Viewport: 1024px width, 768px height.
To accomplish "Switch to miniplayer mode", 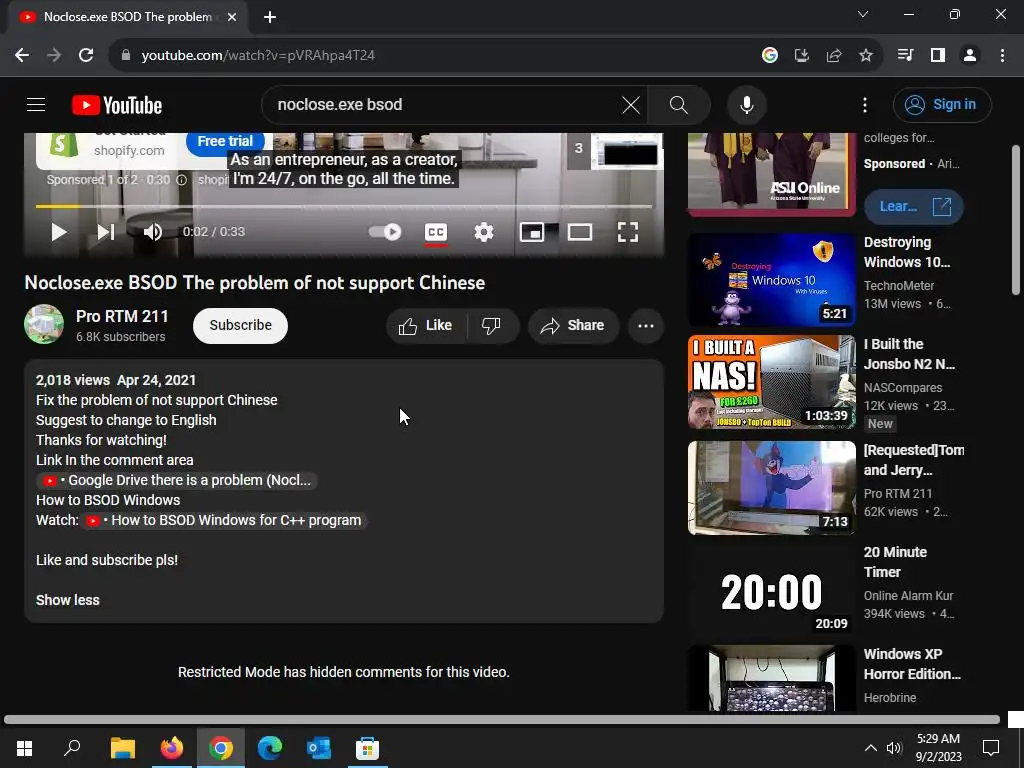I will coord(532,232).
